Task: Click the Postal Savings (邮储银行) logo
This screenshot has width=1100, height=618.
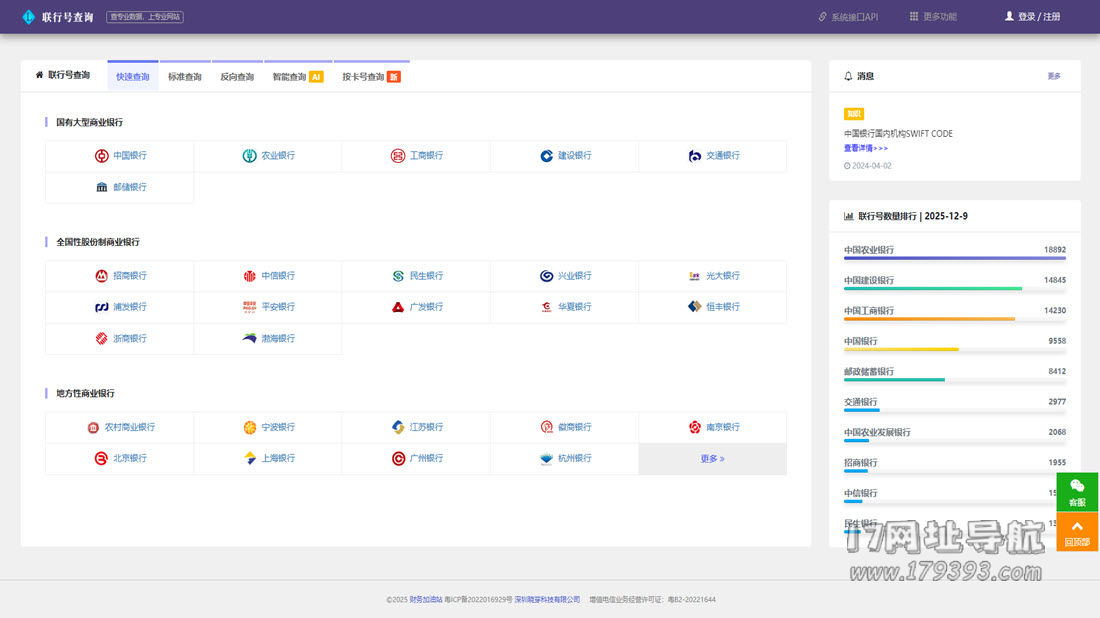Action: click(102, 187)
